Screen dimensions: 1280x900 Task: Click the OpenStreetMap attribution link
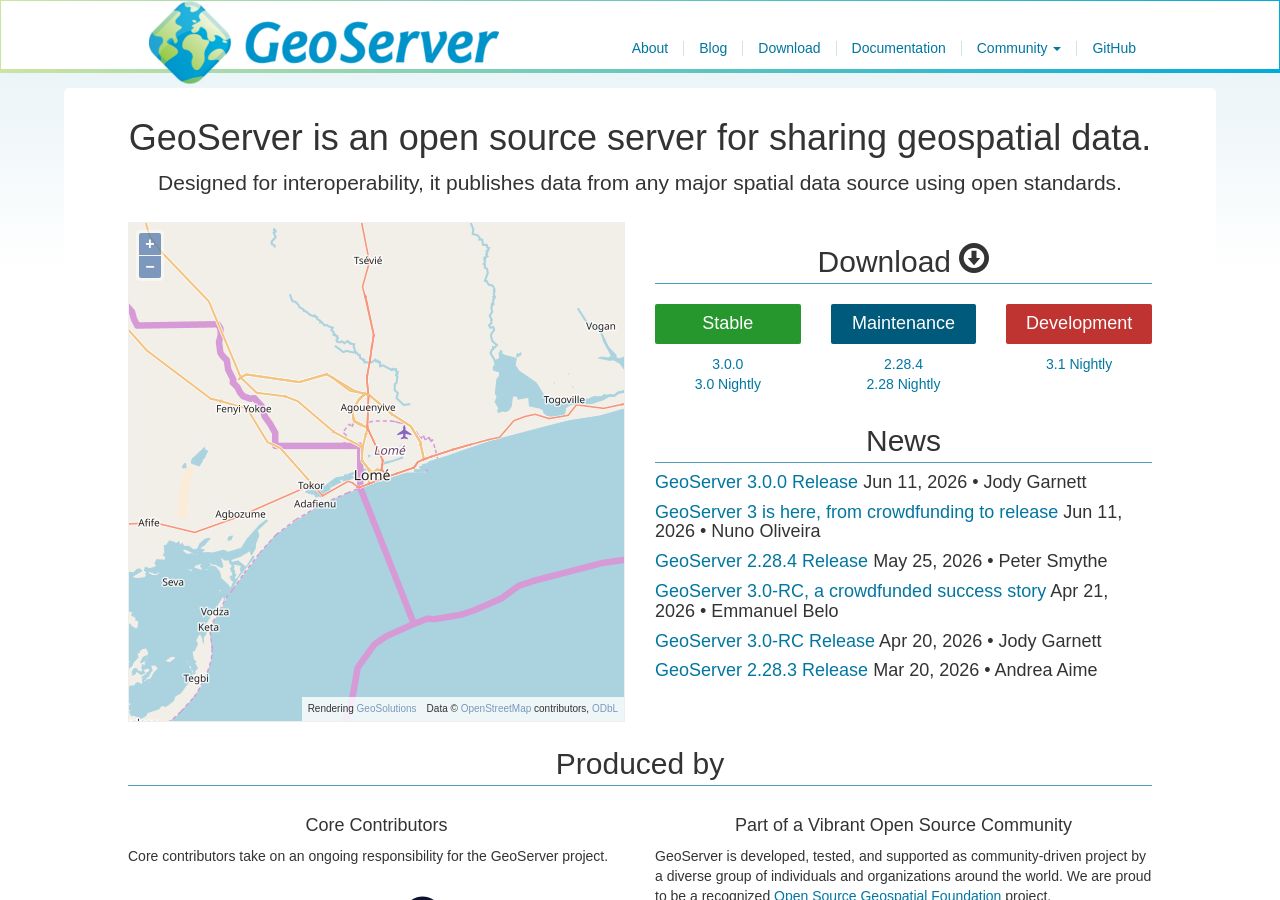pyautogui.click(x=496, y=709)
